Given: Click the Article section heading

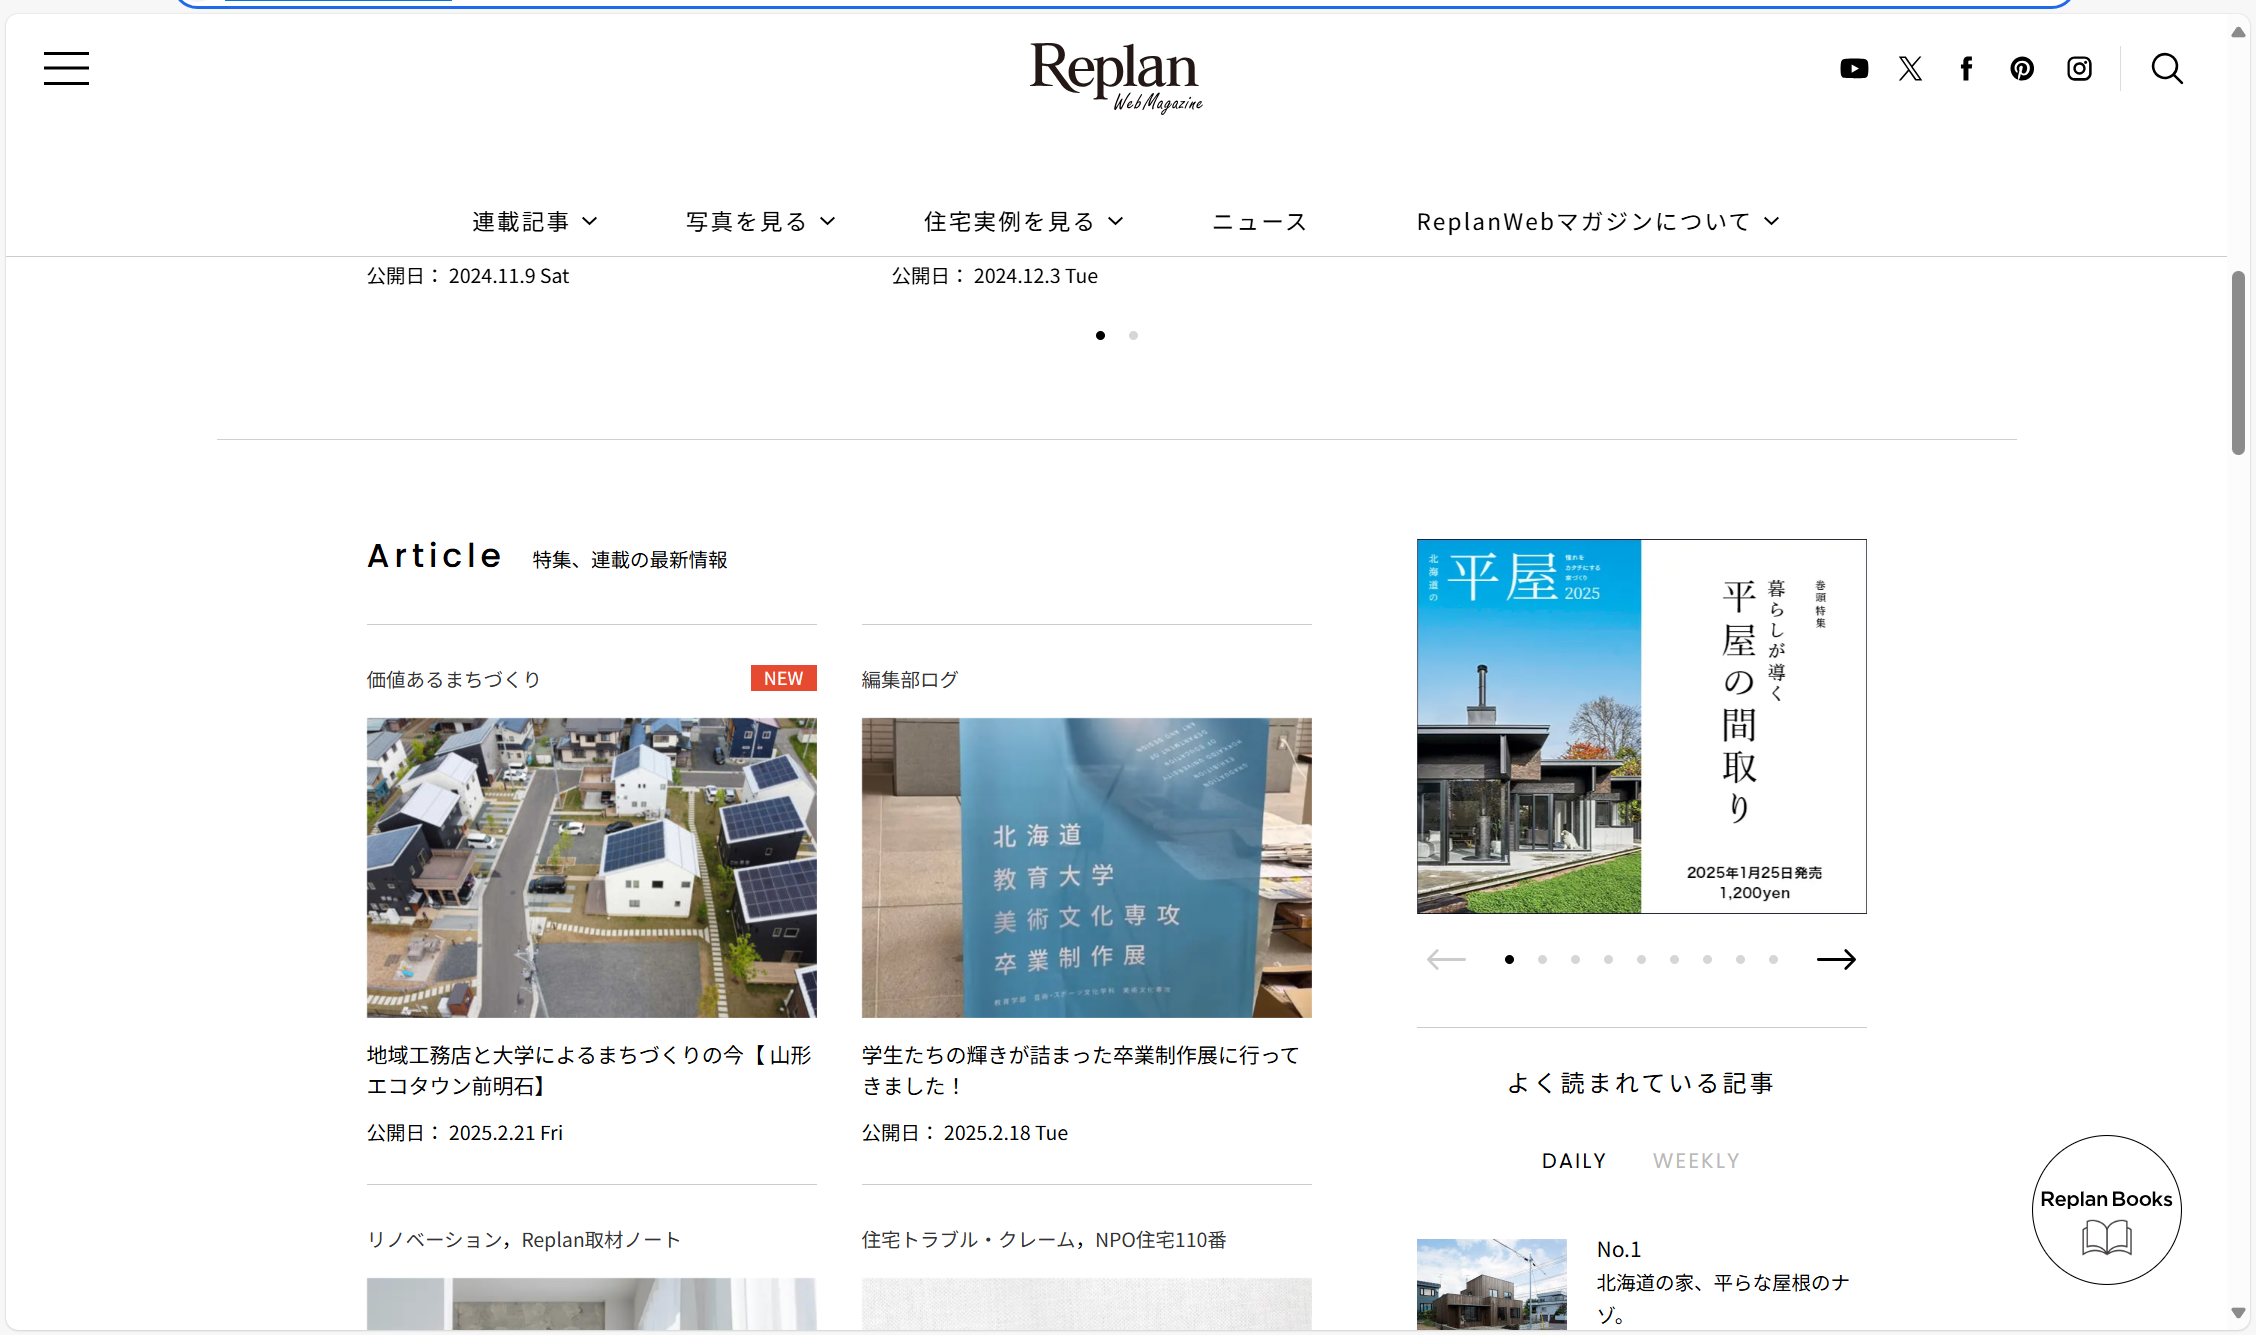Looking at the screenshot, I should pos(434,556).
